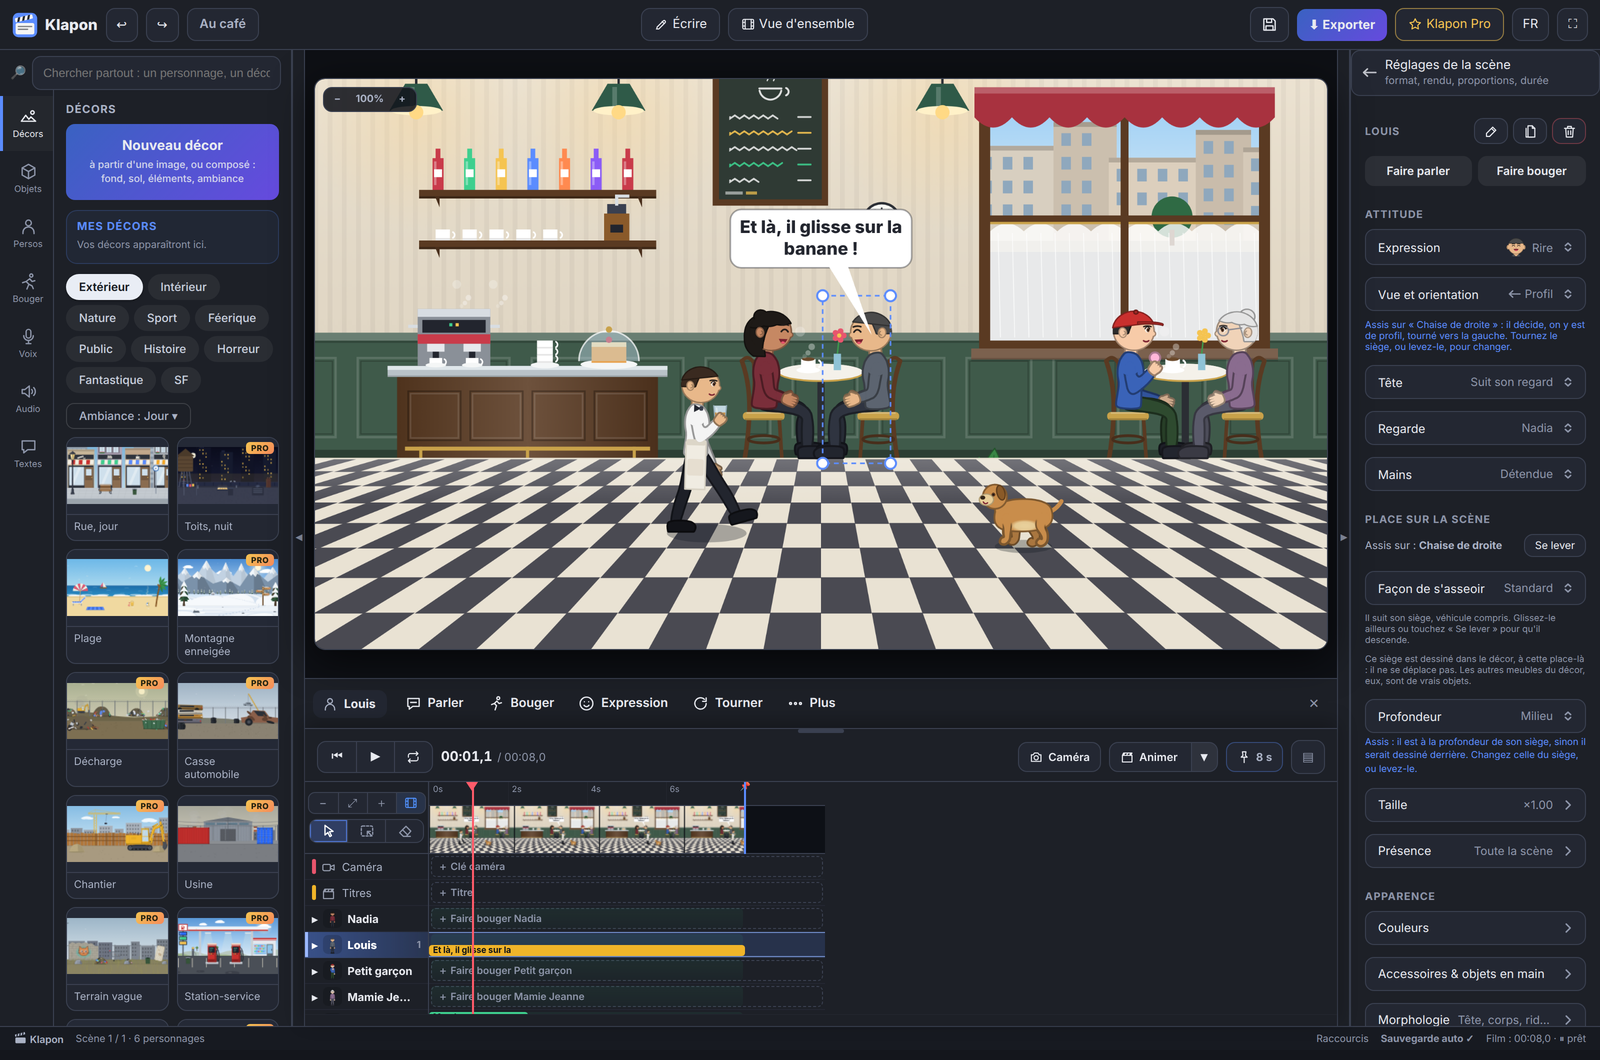This screenshot has width=1600, height=1060.
Task: Change the Regarde target dropdown
Action: pyautogui.click(x=1475, y=428)
